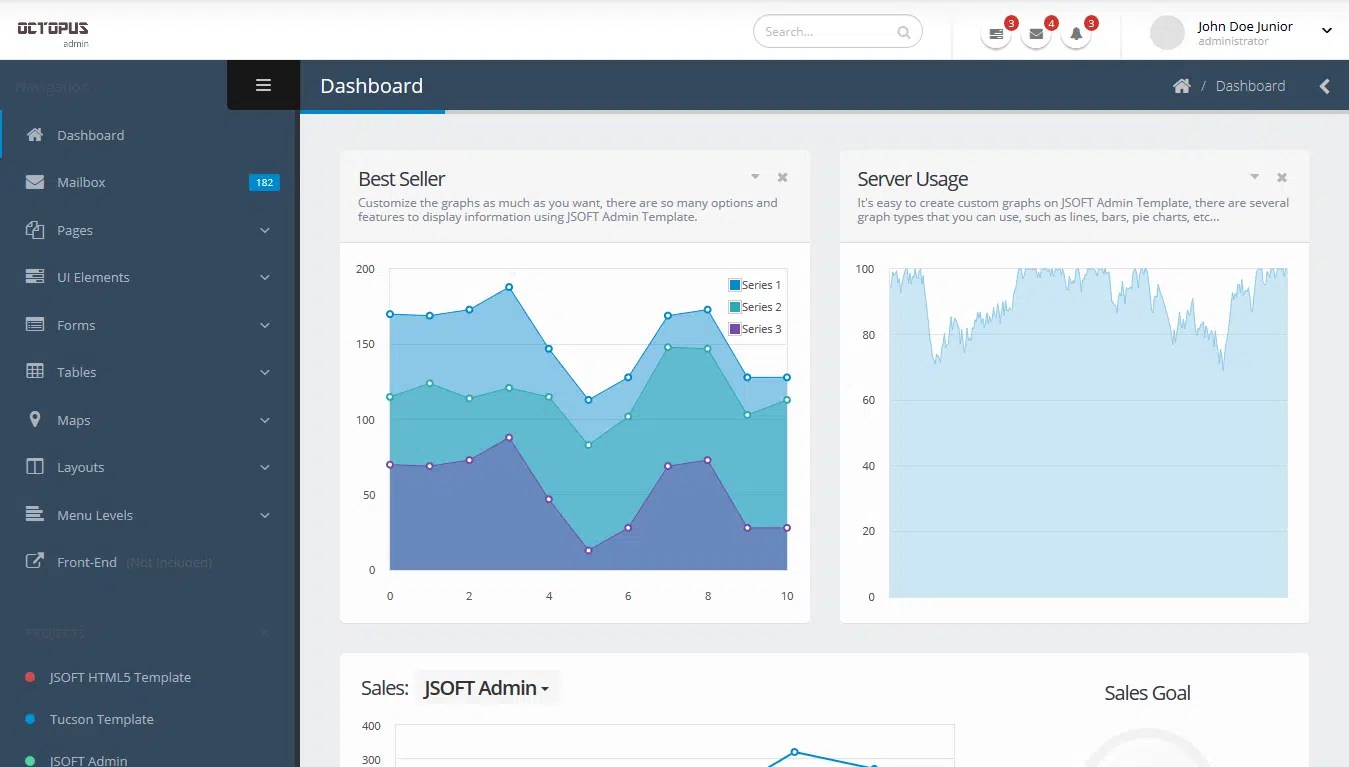Open the chat messages icon in header
This screenshot has width=1349, height=767.
point(994,33)
